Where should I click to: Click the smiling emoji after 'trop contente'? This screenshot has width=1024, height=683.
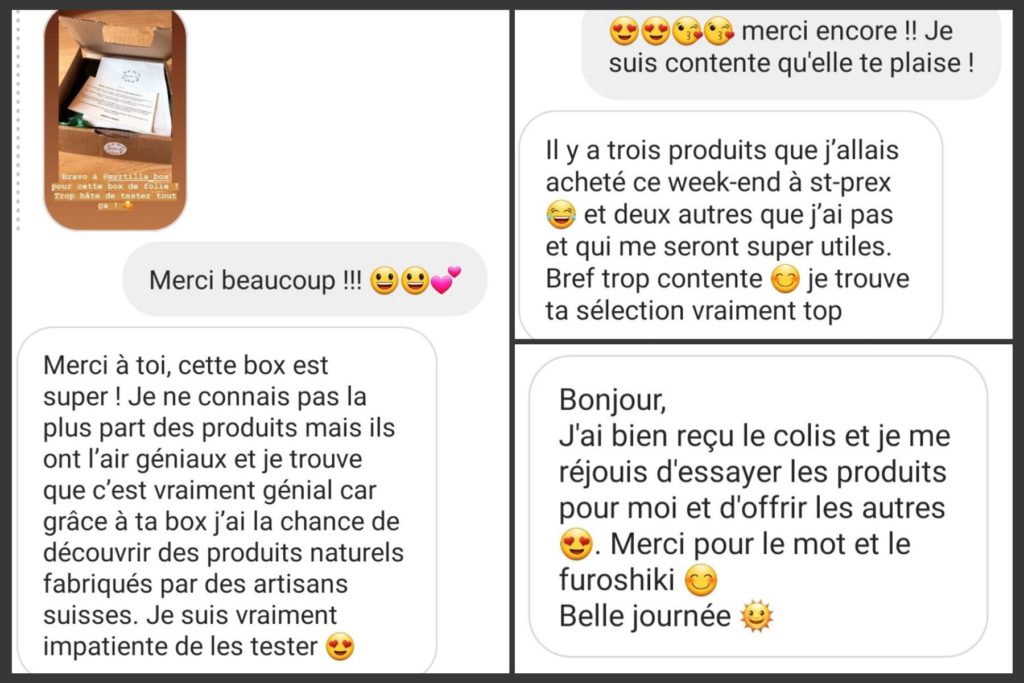pyautogui.click(x=785, y=279)
